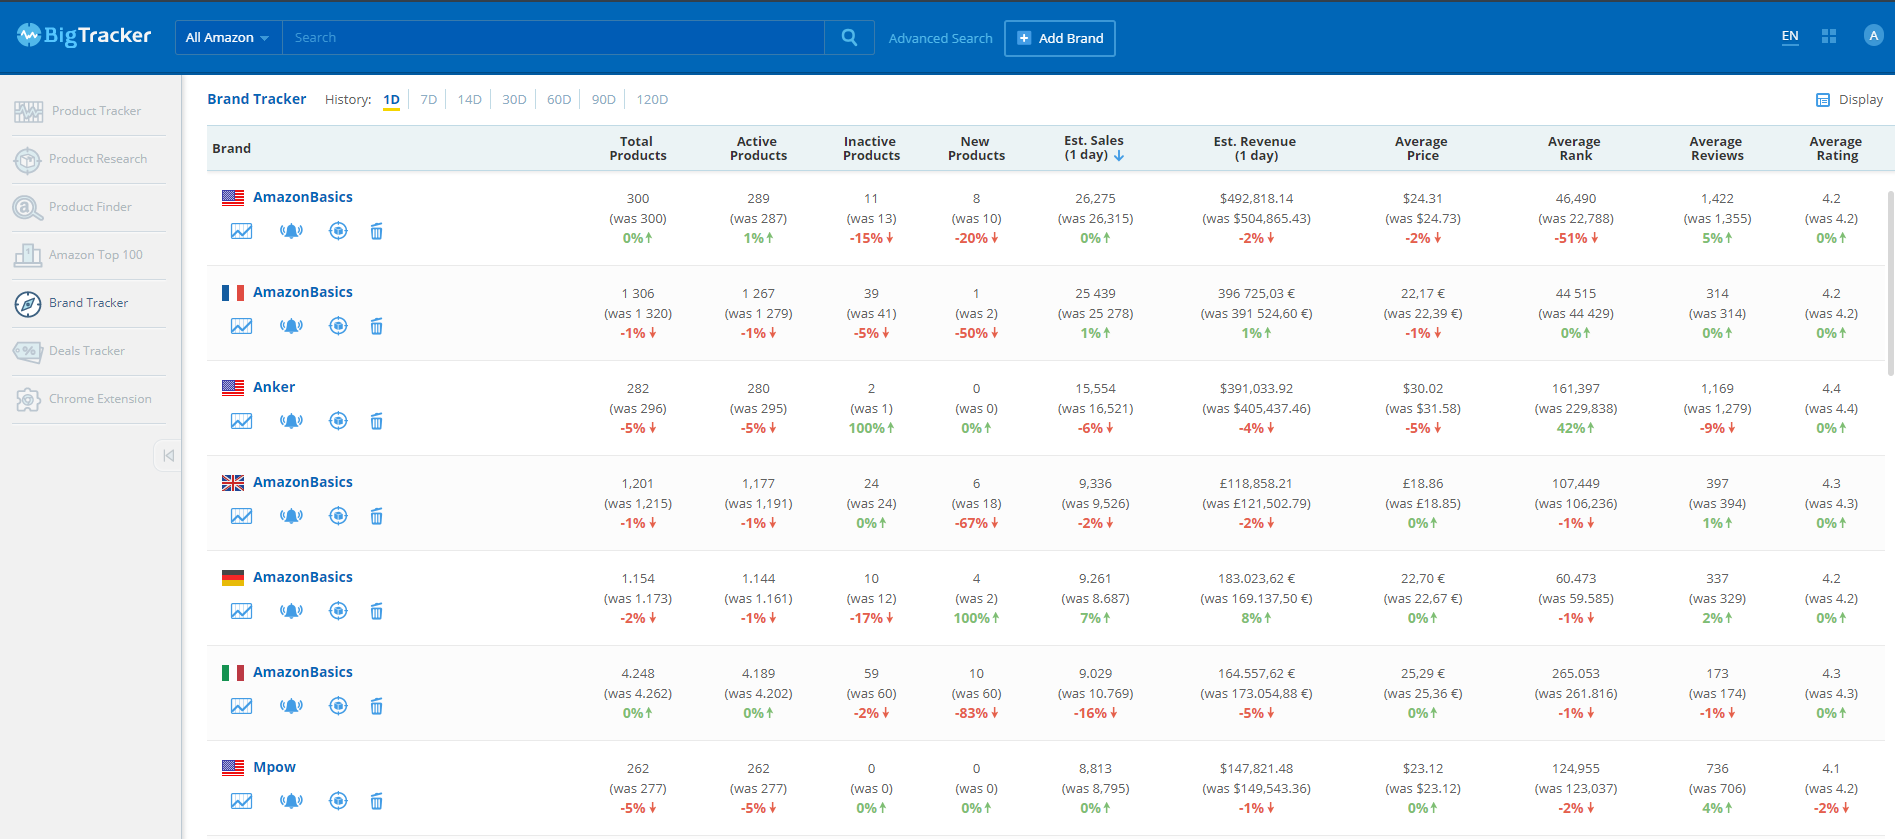Open the EN language selector
Screen dimensions: 1895x839
click(x=1790, y=36)
